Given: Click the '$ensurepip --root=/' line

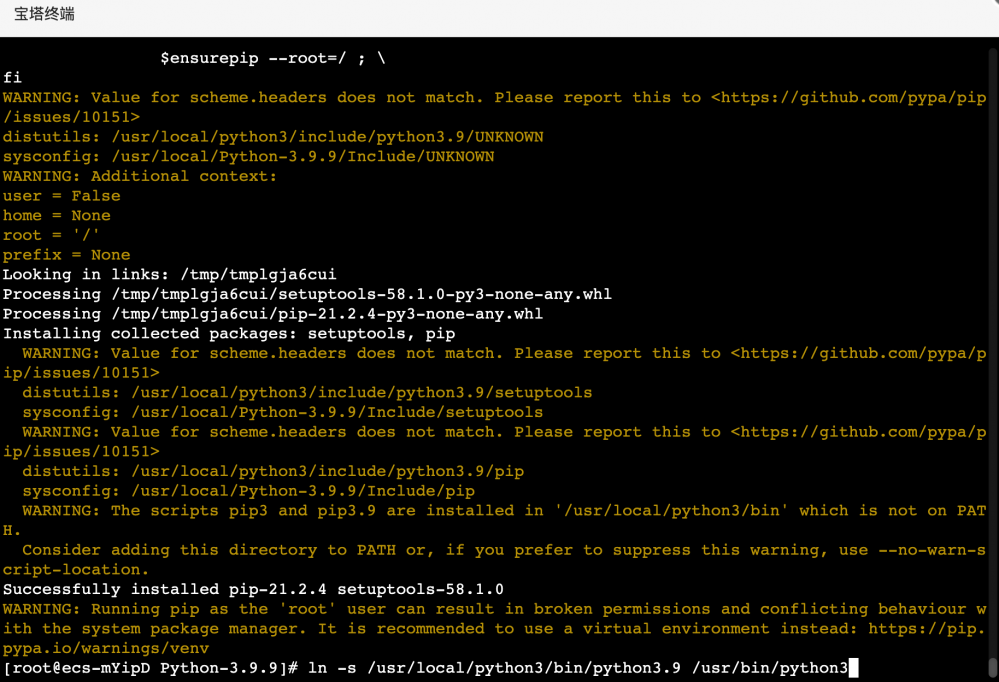Looking at the screenshot, I should [273, 58].
